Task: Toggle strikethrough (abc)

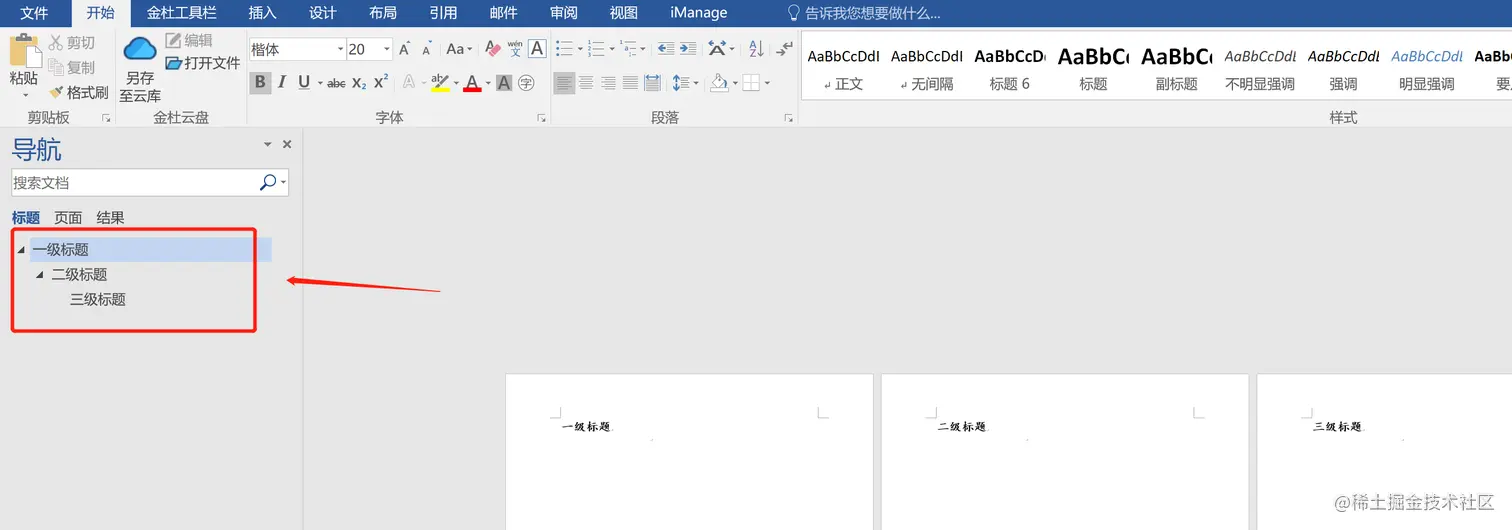Action: pyautogui.click(x=336, y=83)
